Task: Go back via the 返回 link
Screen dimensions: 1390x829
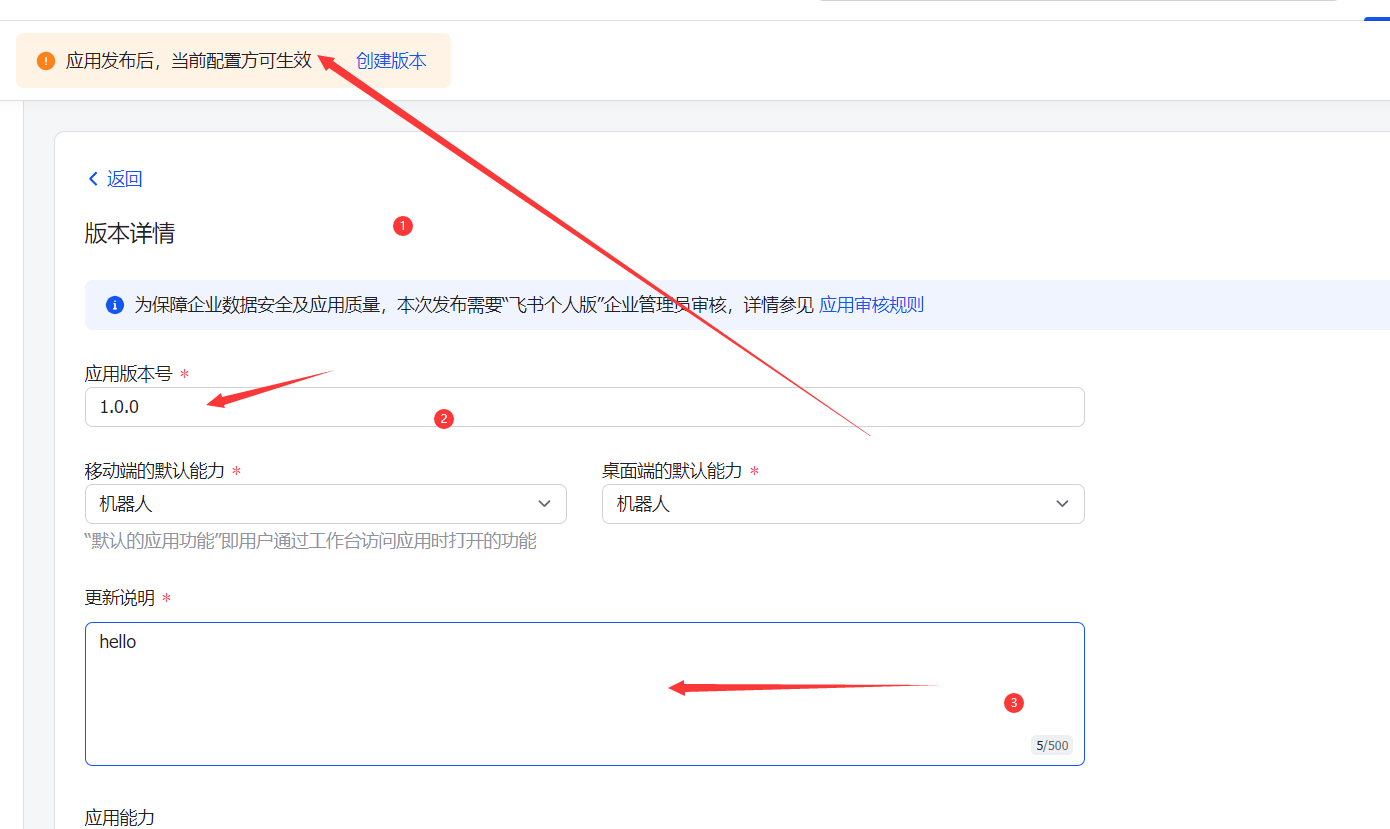Action: pos(125,179)
